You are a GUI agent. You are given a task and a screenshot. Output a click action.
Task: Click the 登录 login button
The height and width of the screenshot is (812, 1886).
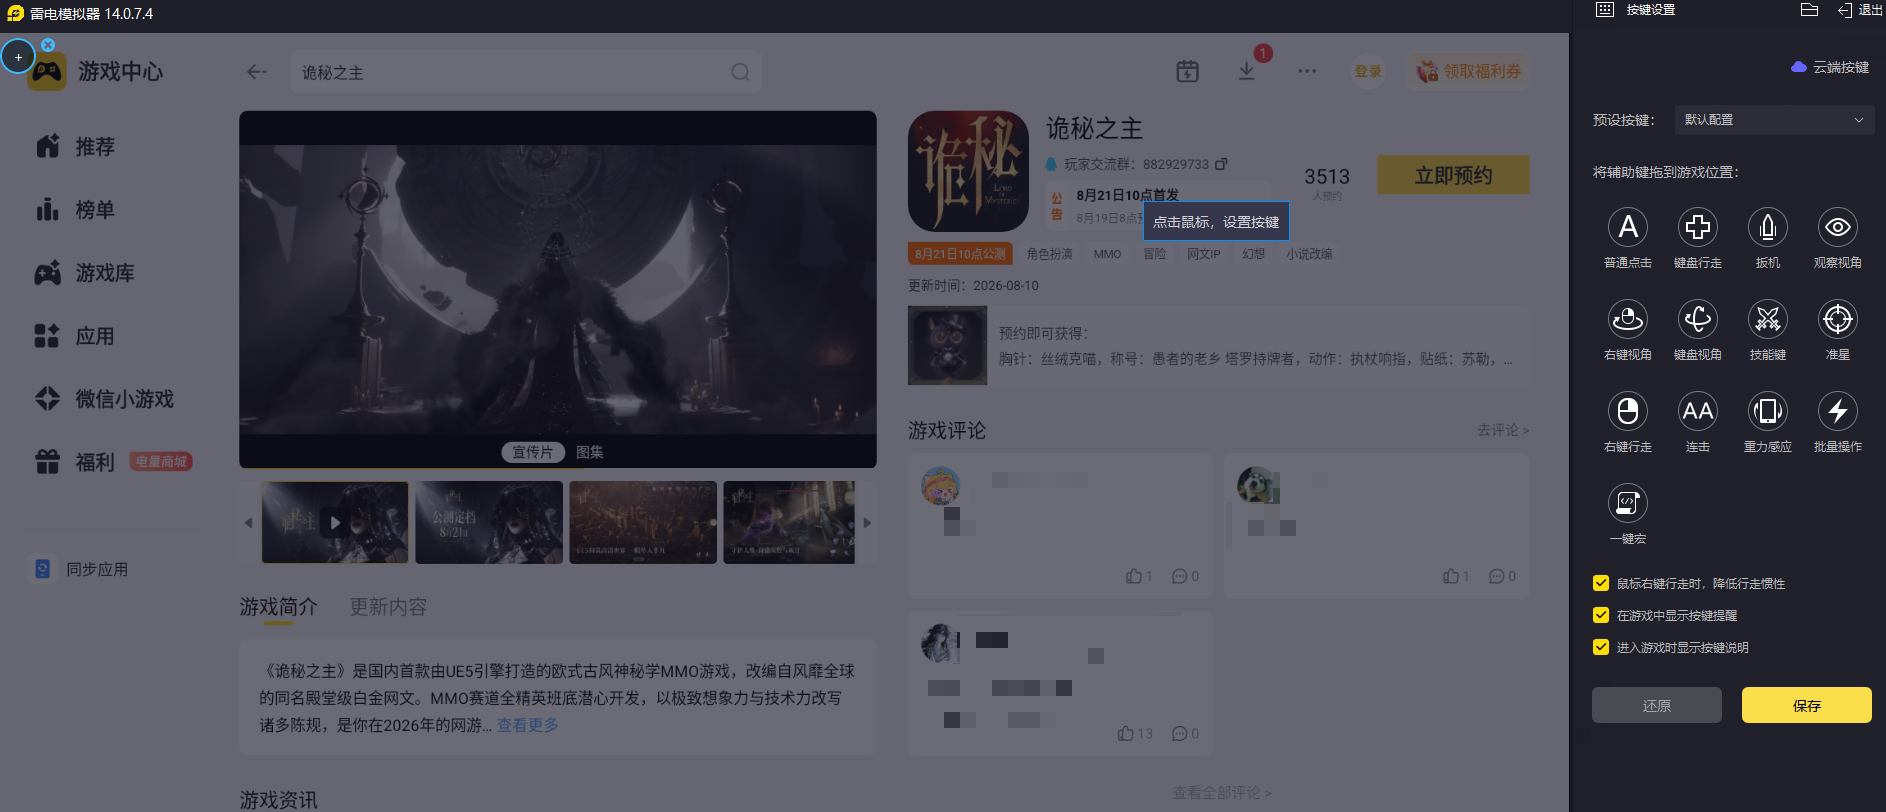tap(1368, 71)
